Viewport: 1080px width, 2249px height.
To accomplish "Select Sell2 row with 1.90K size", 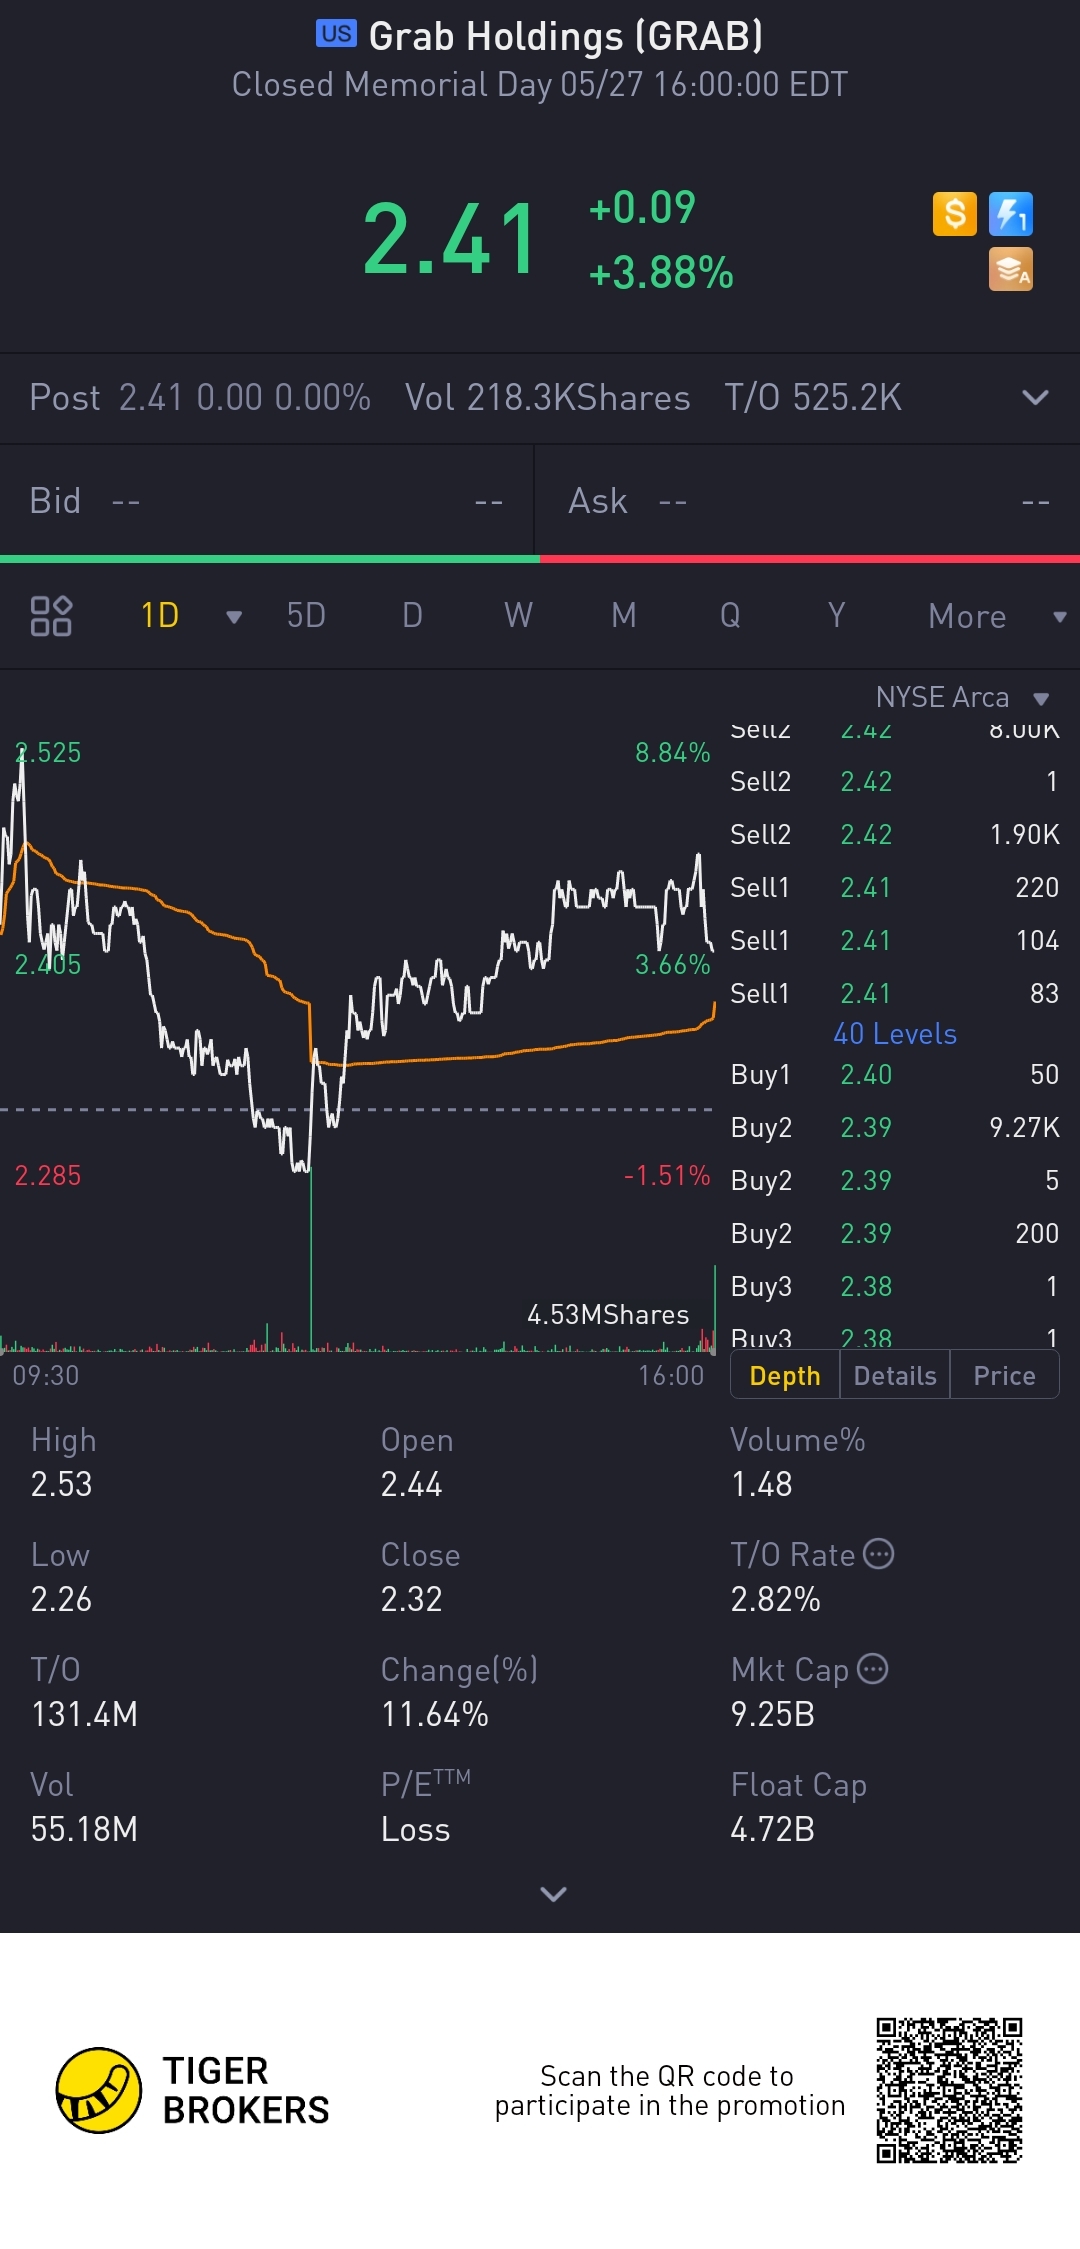I will click(895, 834).
